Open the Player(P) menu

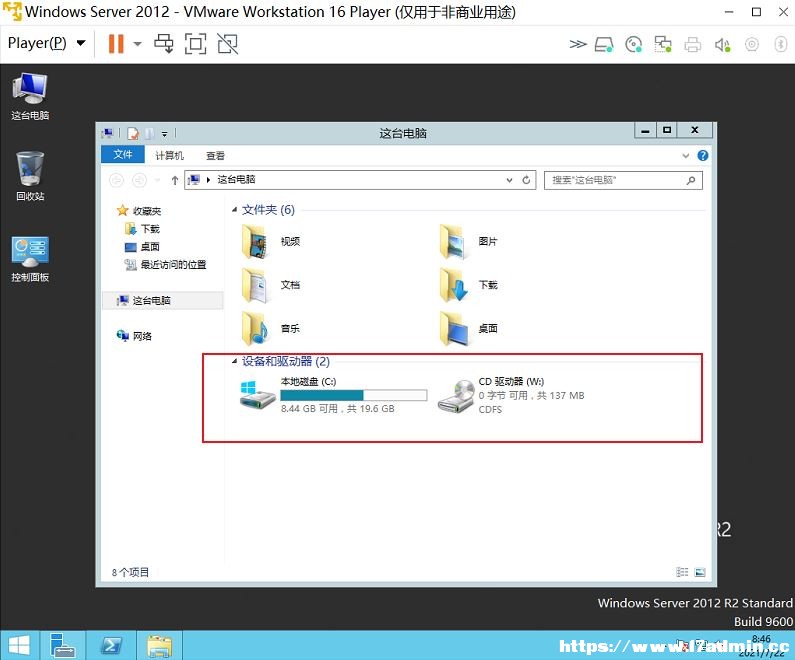46,43
